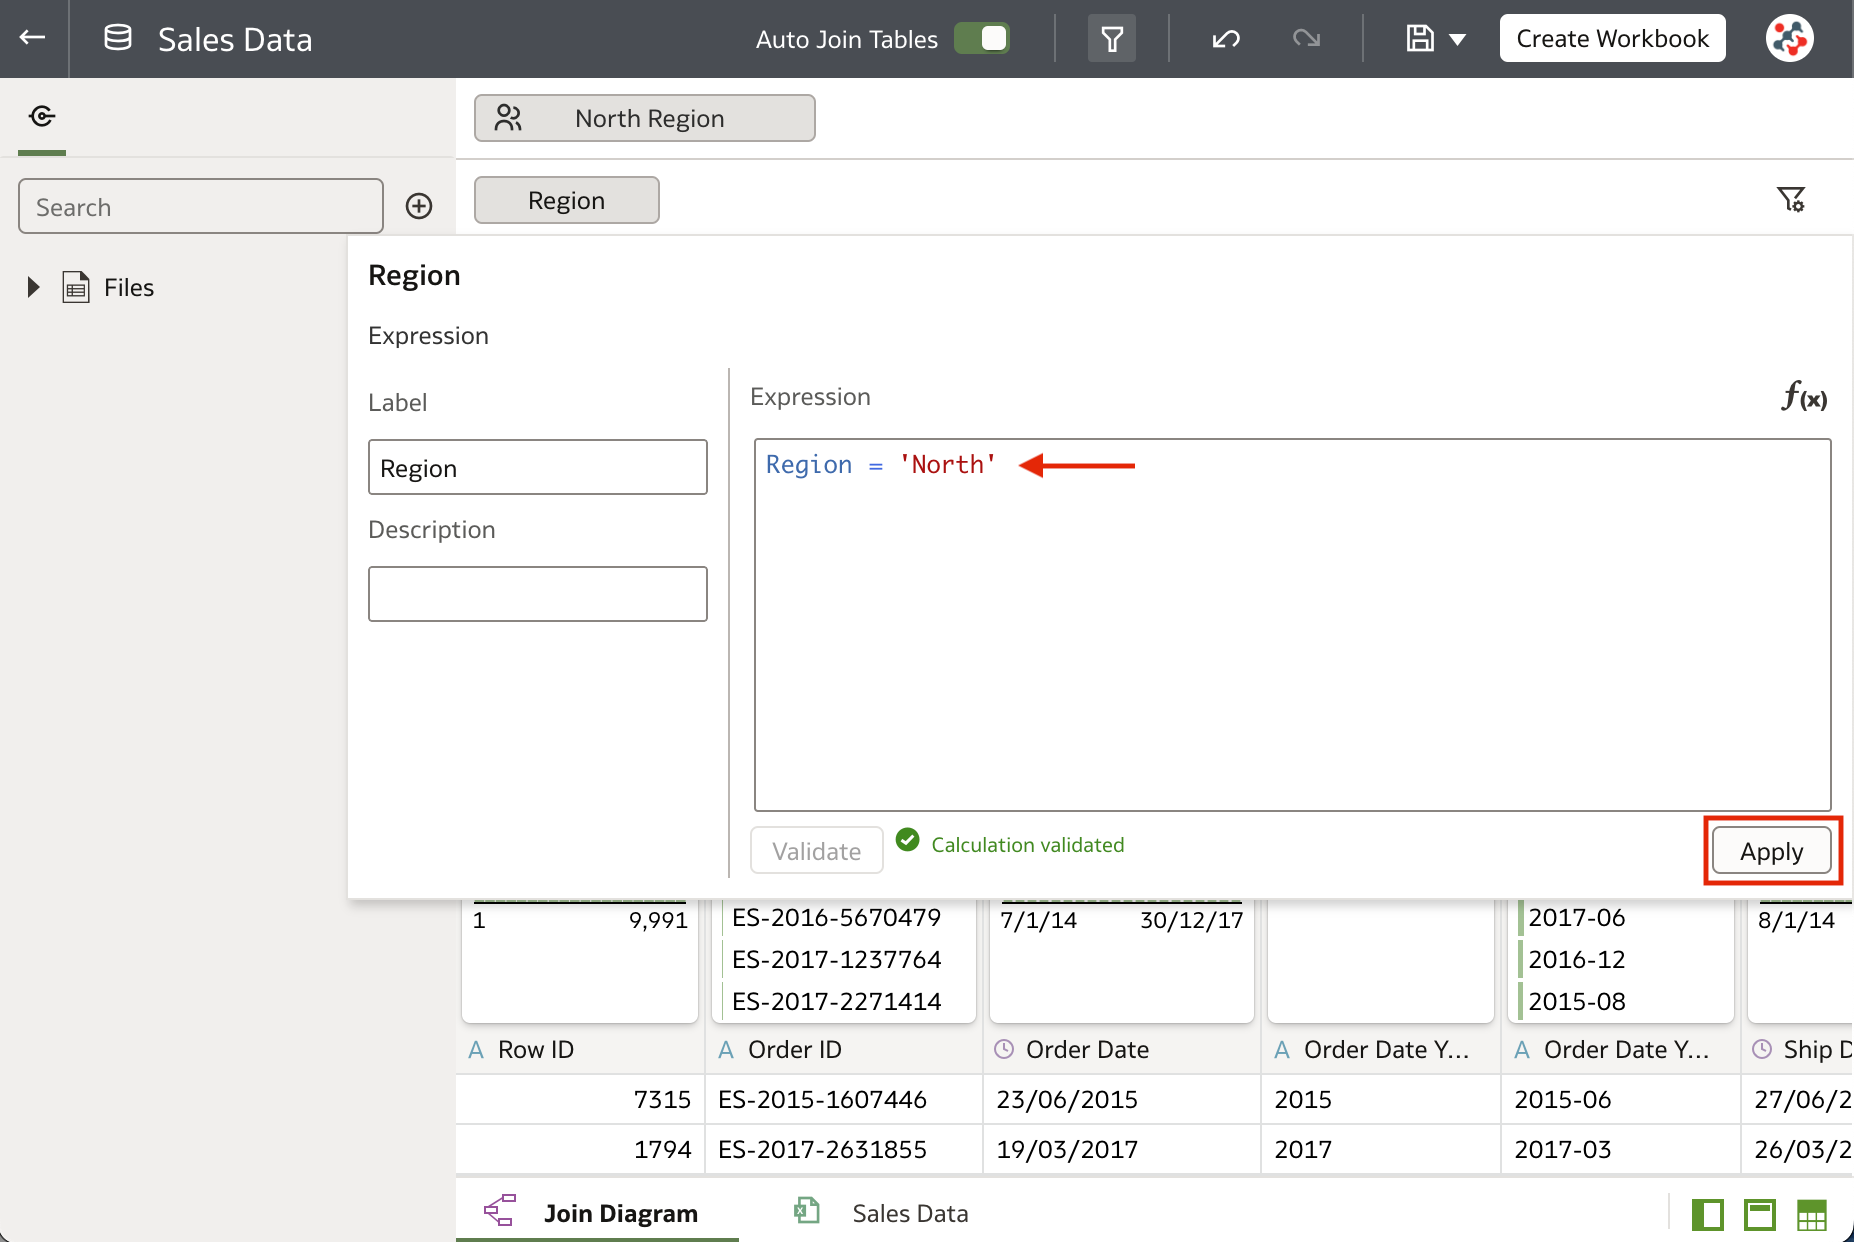
Task: Select the North Region role chip
Action: tap(644, 118)
